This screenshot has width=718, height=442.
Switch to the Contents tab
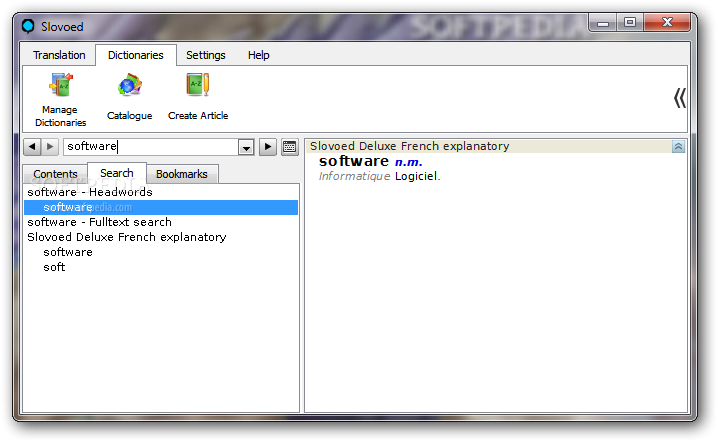tap(55, 174)
